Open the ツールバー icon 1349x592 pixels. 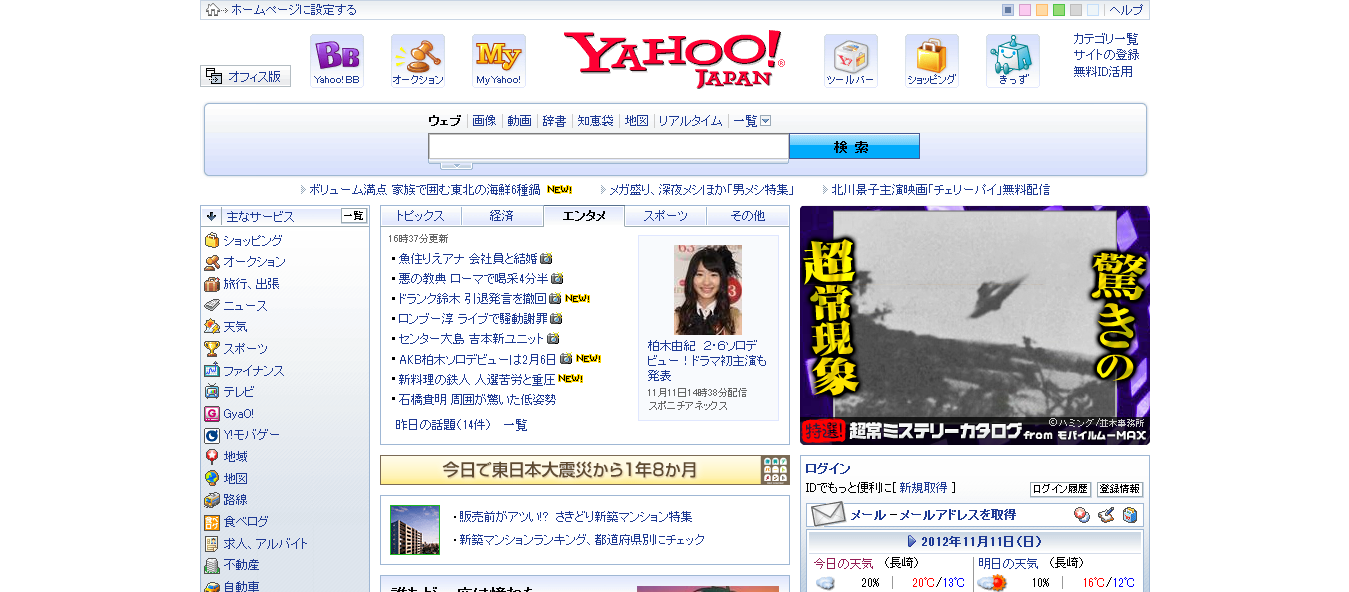click(851, 61)
